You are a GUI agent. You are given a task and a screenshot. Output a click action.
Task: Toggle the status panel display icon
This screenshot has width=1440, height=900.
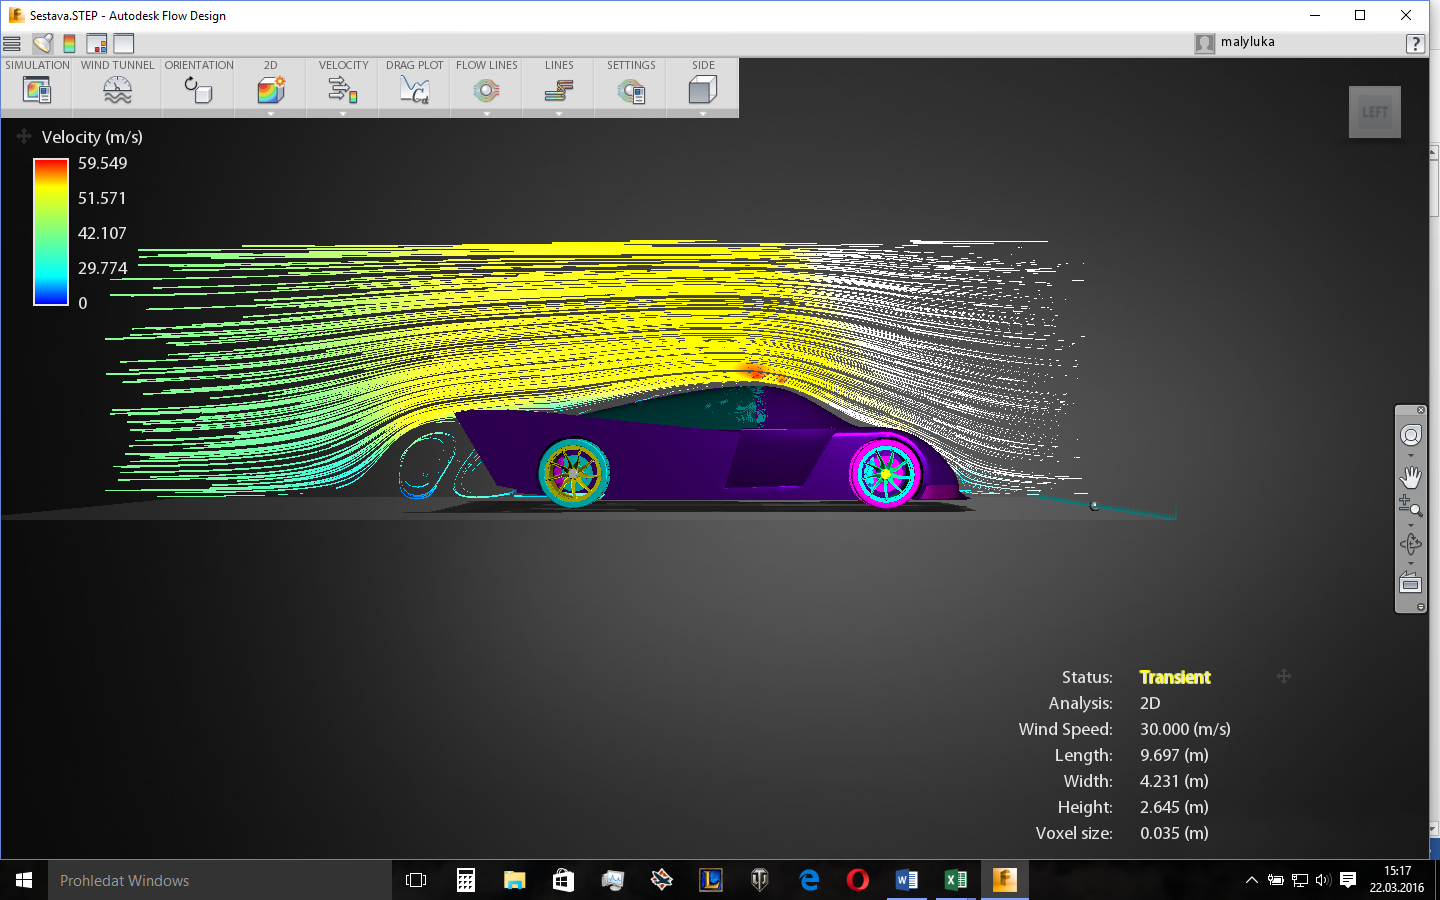tap(97, 43)
